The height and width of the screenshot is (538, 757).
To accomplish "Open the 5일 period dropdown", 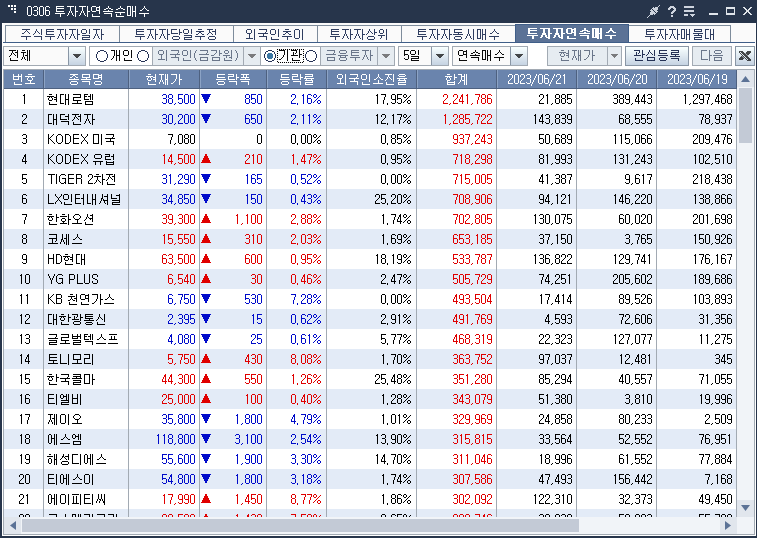I will click(x=440, y=56).
